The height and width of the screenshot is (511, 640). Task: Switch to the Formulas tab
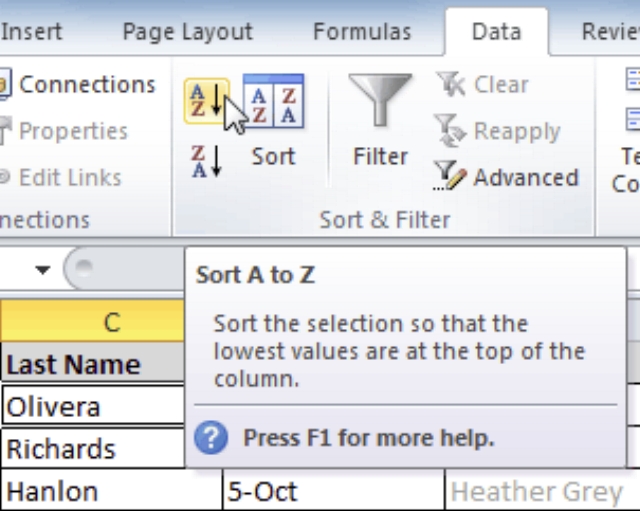(x=361, y=31)
